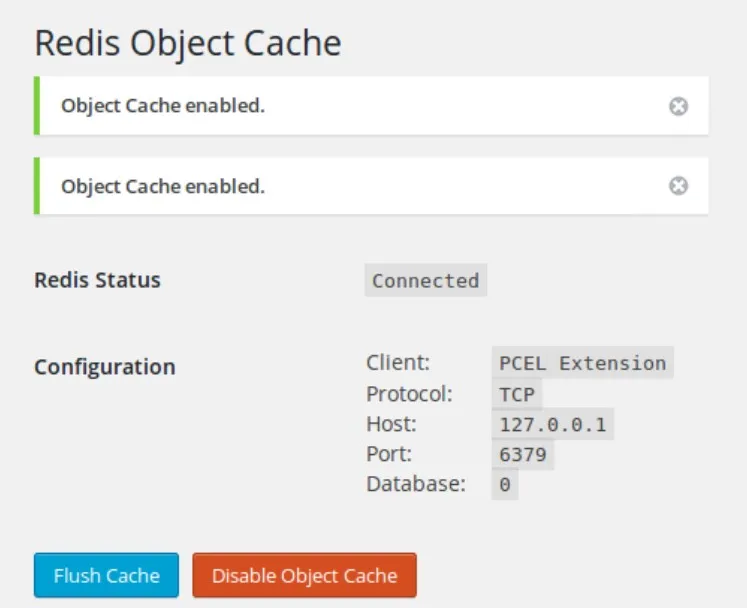The height and width of the screenshot is (608, 747).
Task: Click the Client: field label
Action: click(x=398, y=363)
